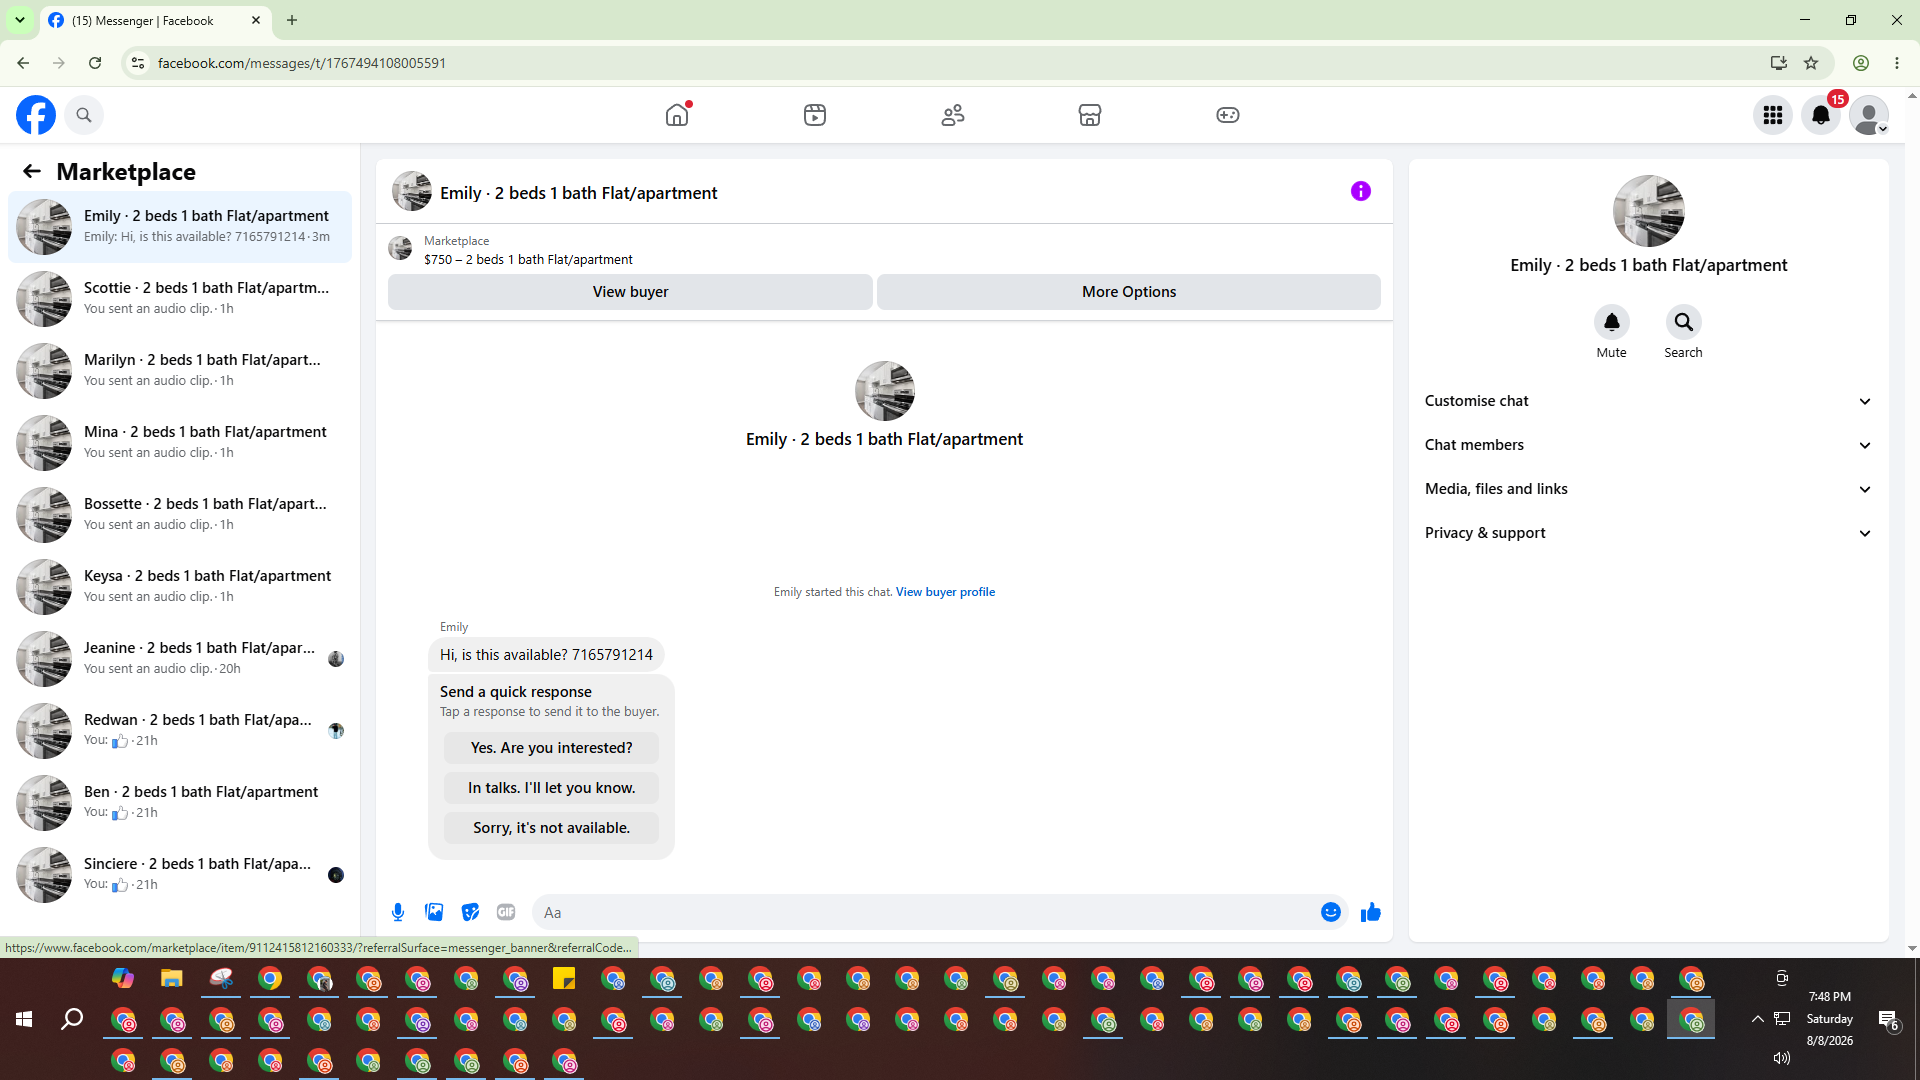Expand the Chat members section
Viewport: 1920px width, 1080px height.
click(1649, 445)
